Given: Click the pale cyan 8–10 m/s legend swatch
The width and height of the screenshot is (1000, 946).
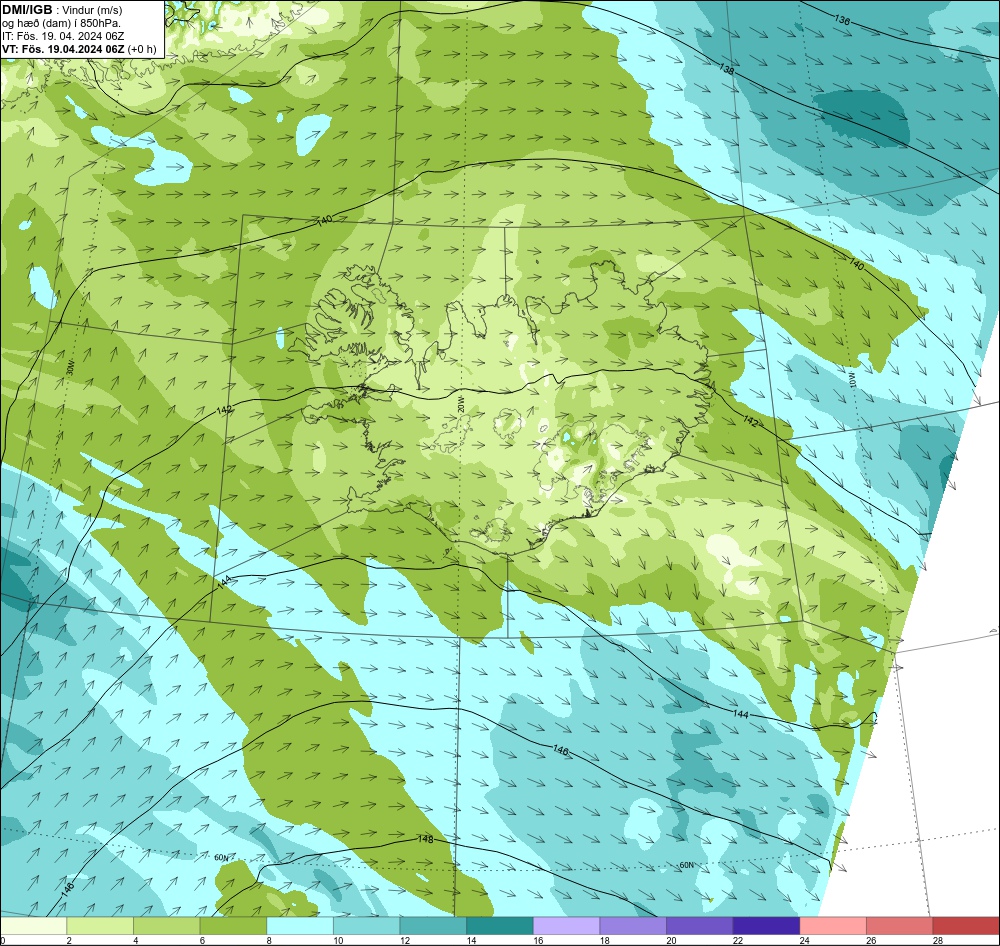Looking at the screenshot, I should click(300, 925).
